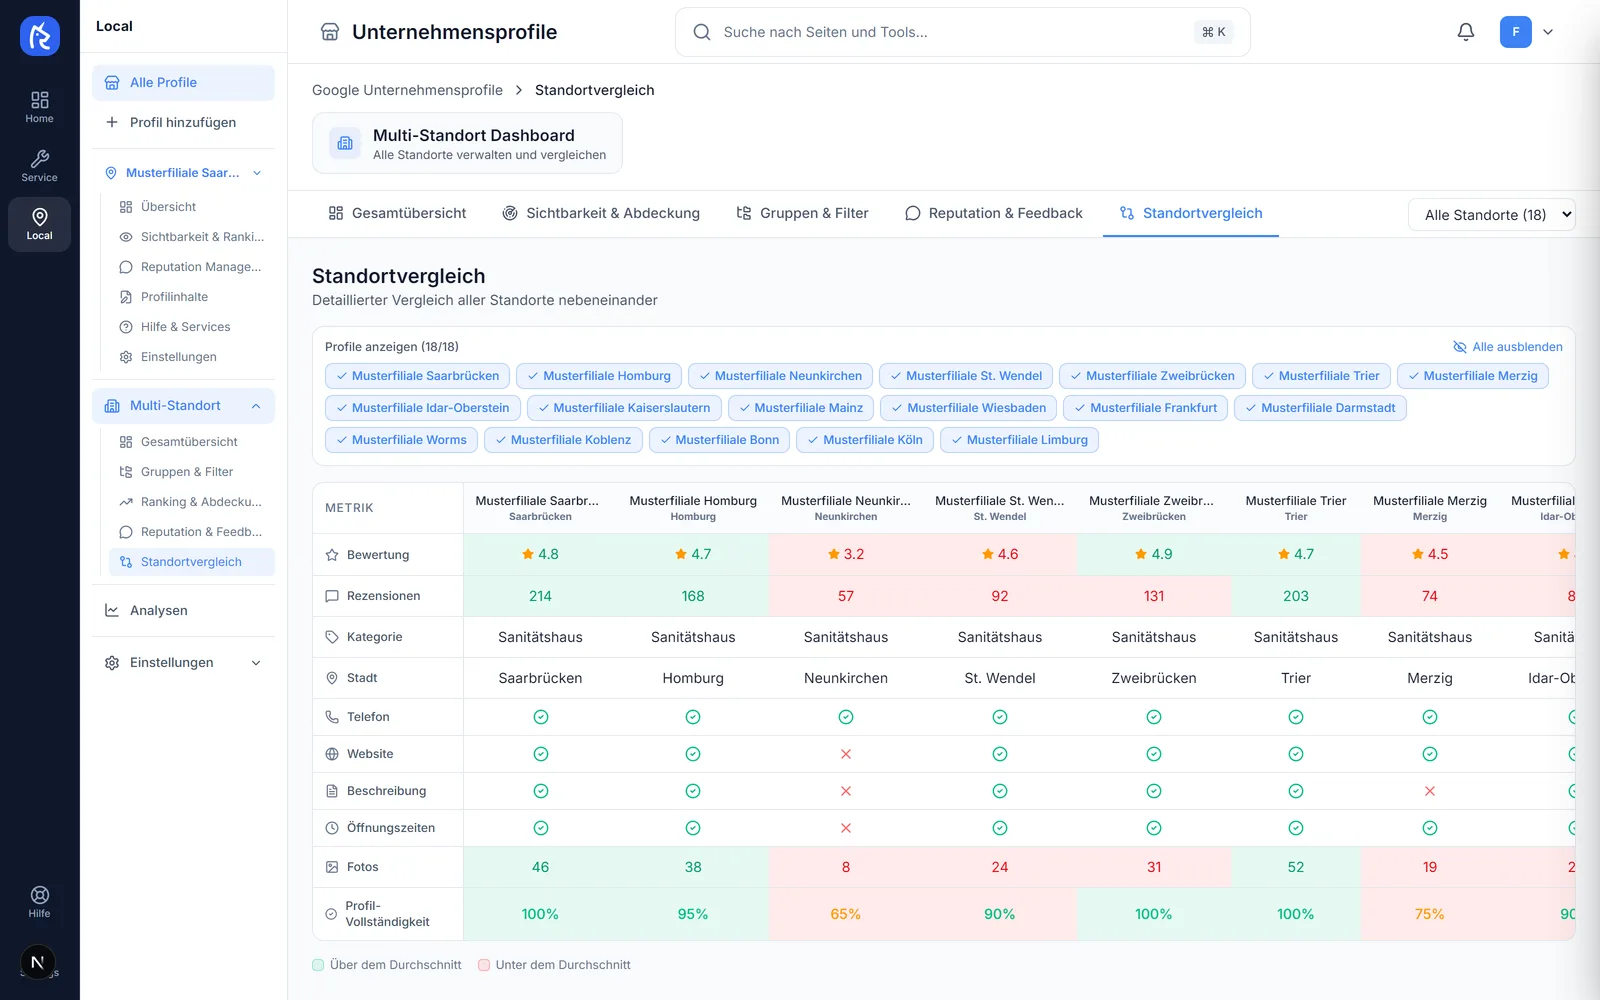Toggle Musterfiliale Limburg profile chip
Viewport: 1600px width, 1000px height.
[x=1019, y=440]
